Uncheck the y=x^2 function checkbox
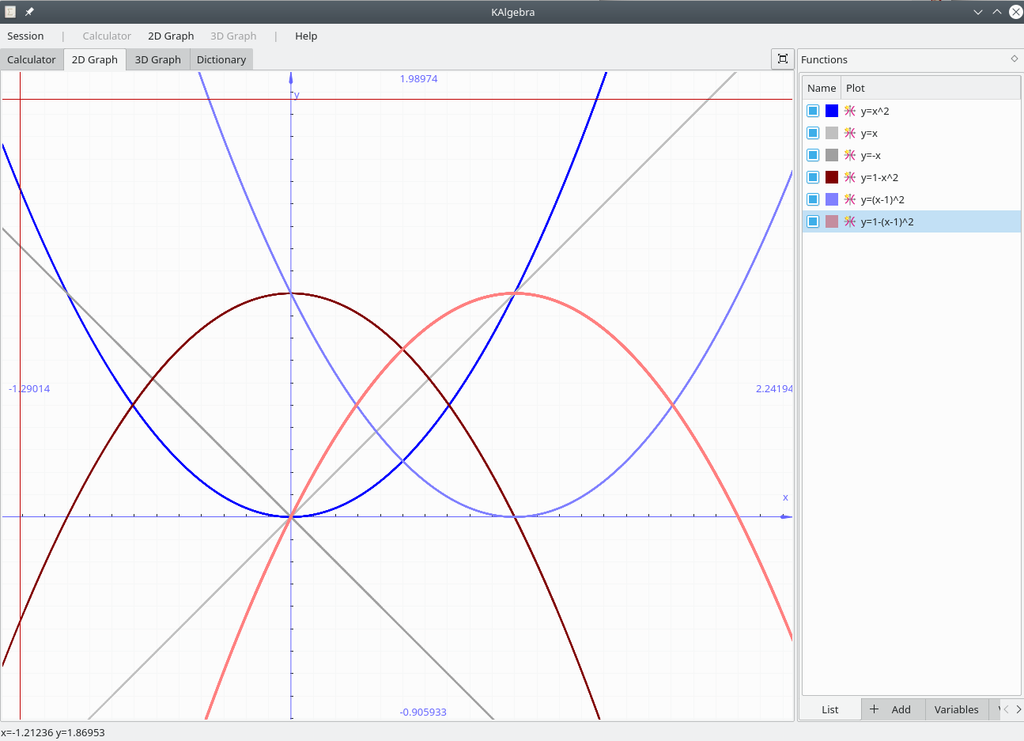 tap(813, 111)
